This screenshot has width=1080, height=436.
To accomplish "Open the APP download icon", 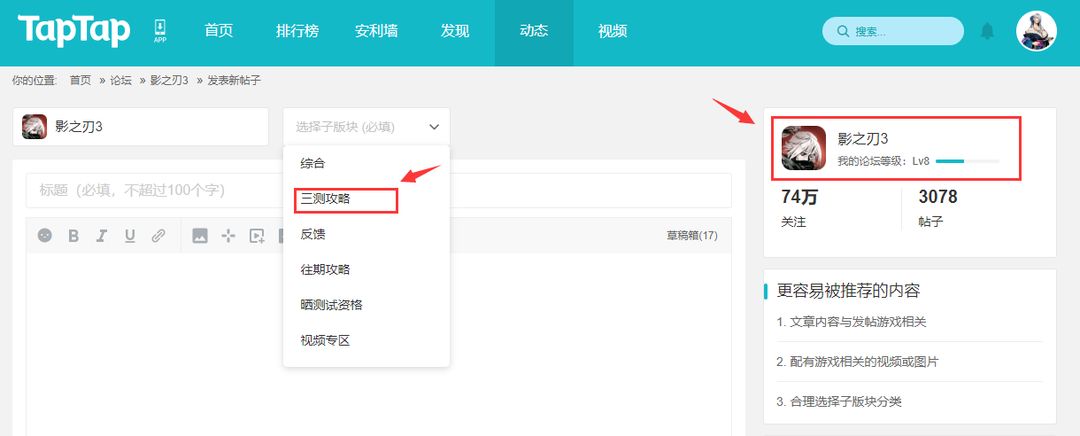I will click(x=160, y=31).
